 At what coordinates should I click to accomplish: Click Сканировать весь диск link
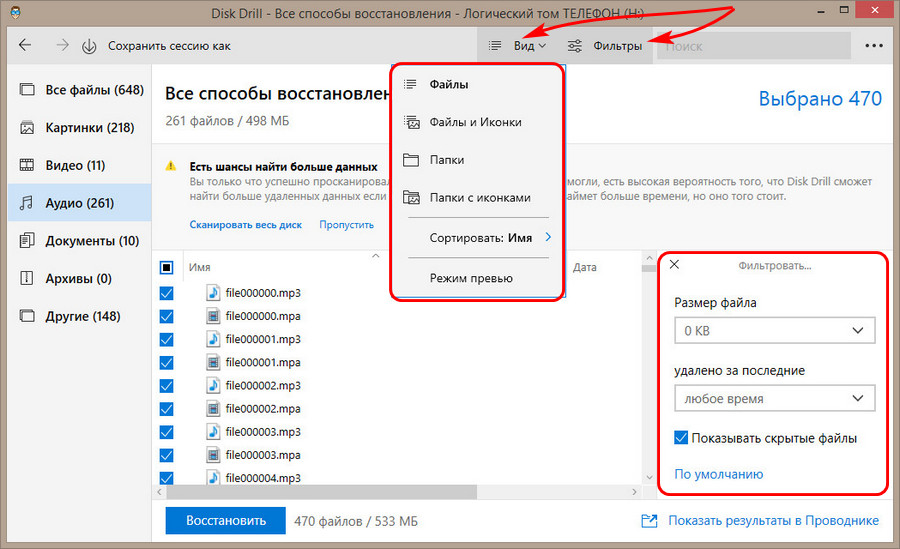point(246,225)
